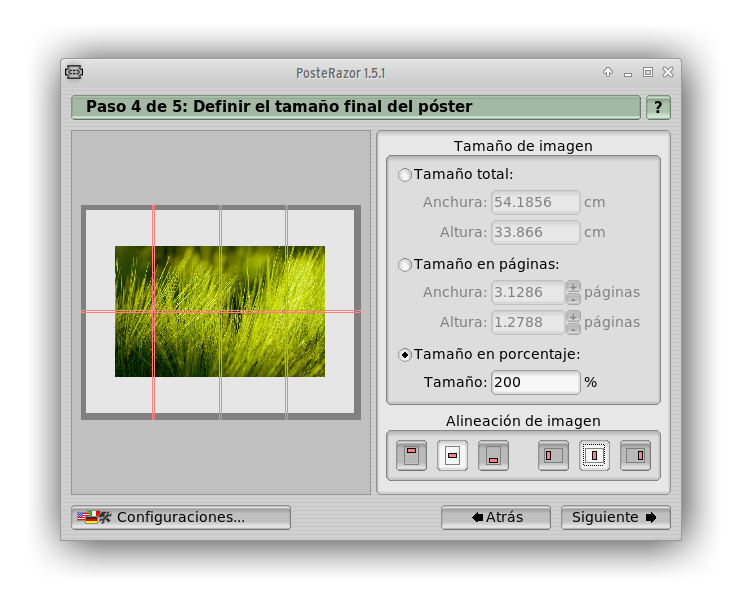Increase Altura pages with plus button
This screenshot has height=590, width=747.
click(573, 317)
